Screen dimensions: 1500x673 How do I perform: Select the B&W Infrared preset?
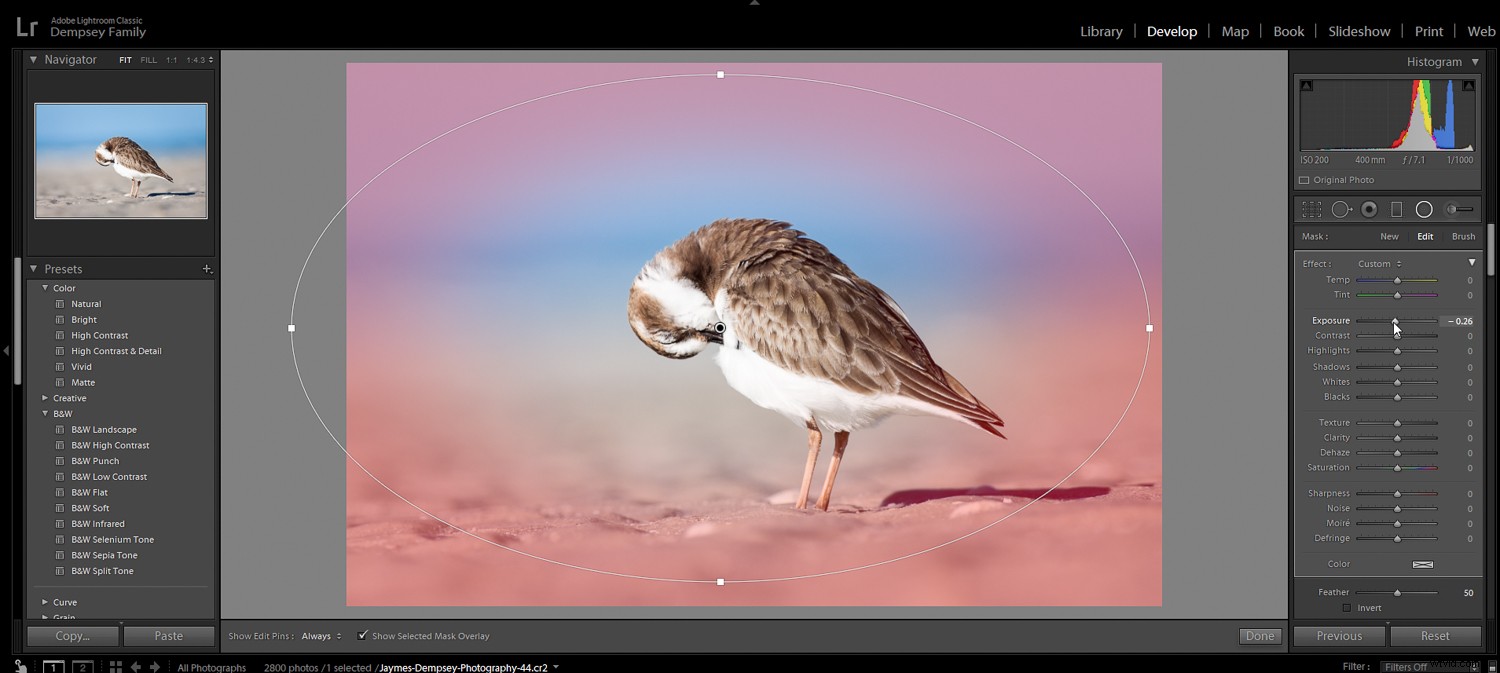97,523
